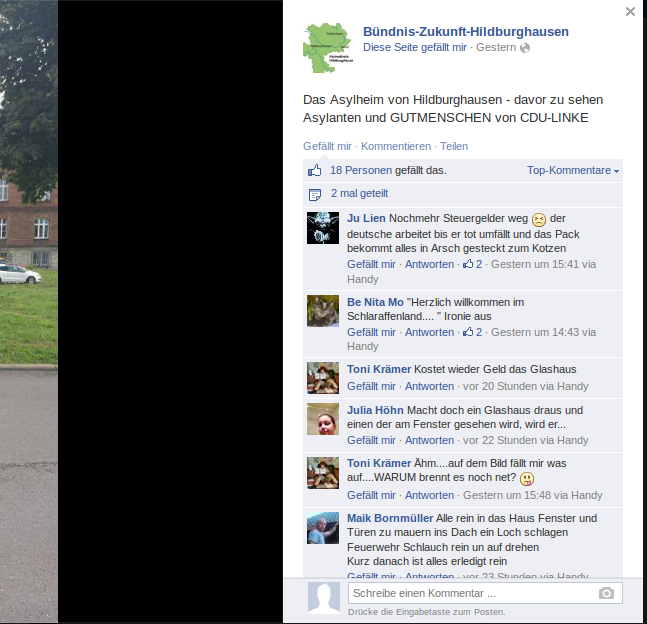
Task: Click the thumbs-up icon beside 18 Personen
Action: [x=314, y=170]
